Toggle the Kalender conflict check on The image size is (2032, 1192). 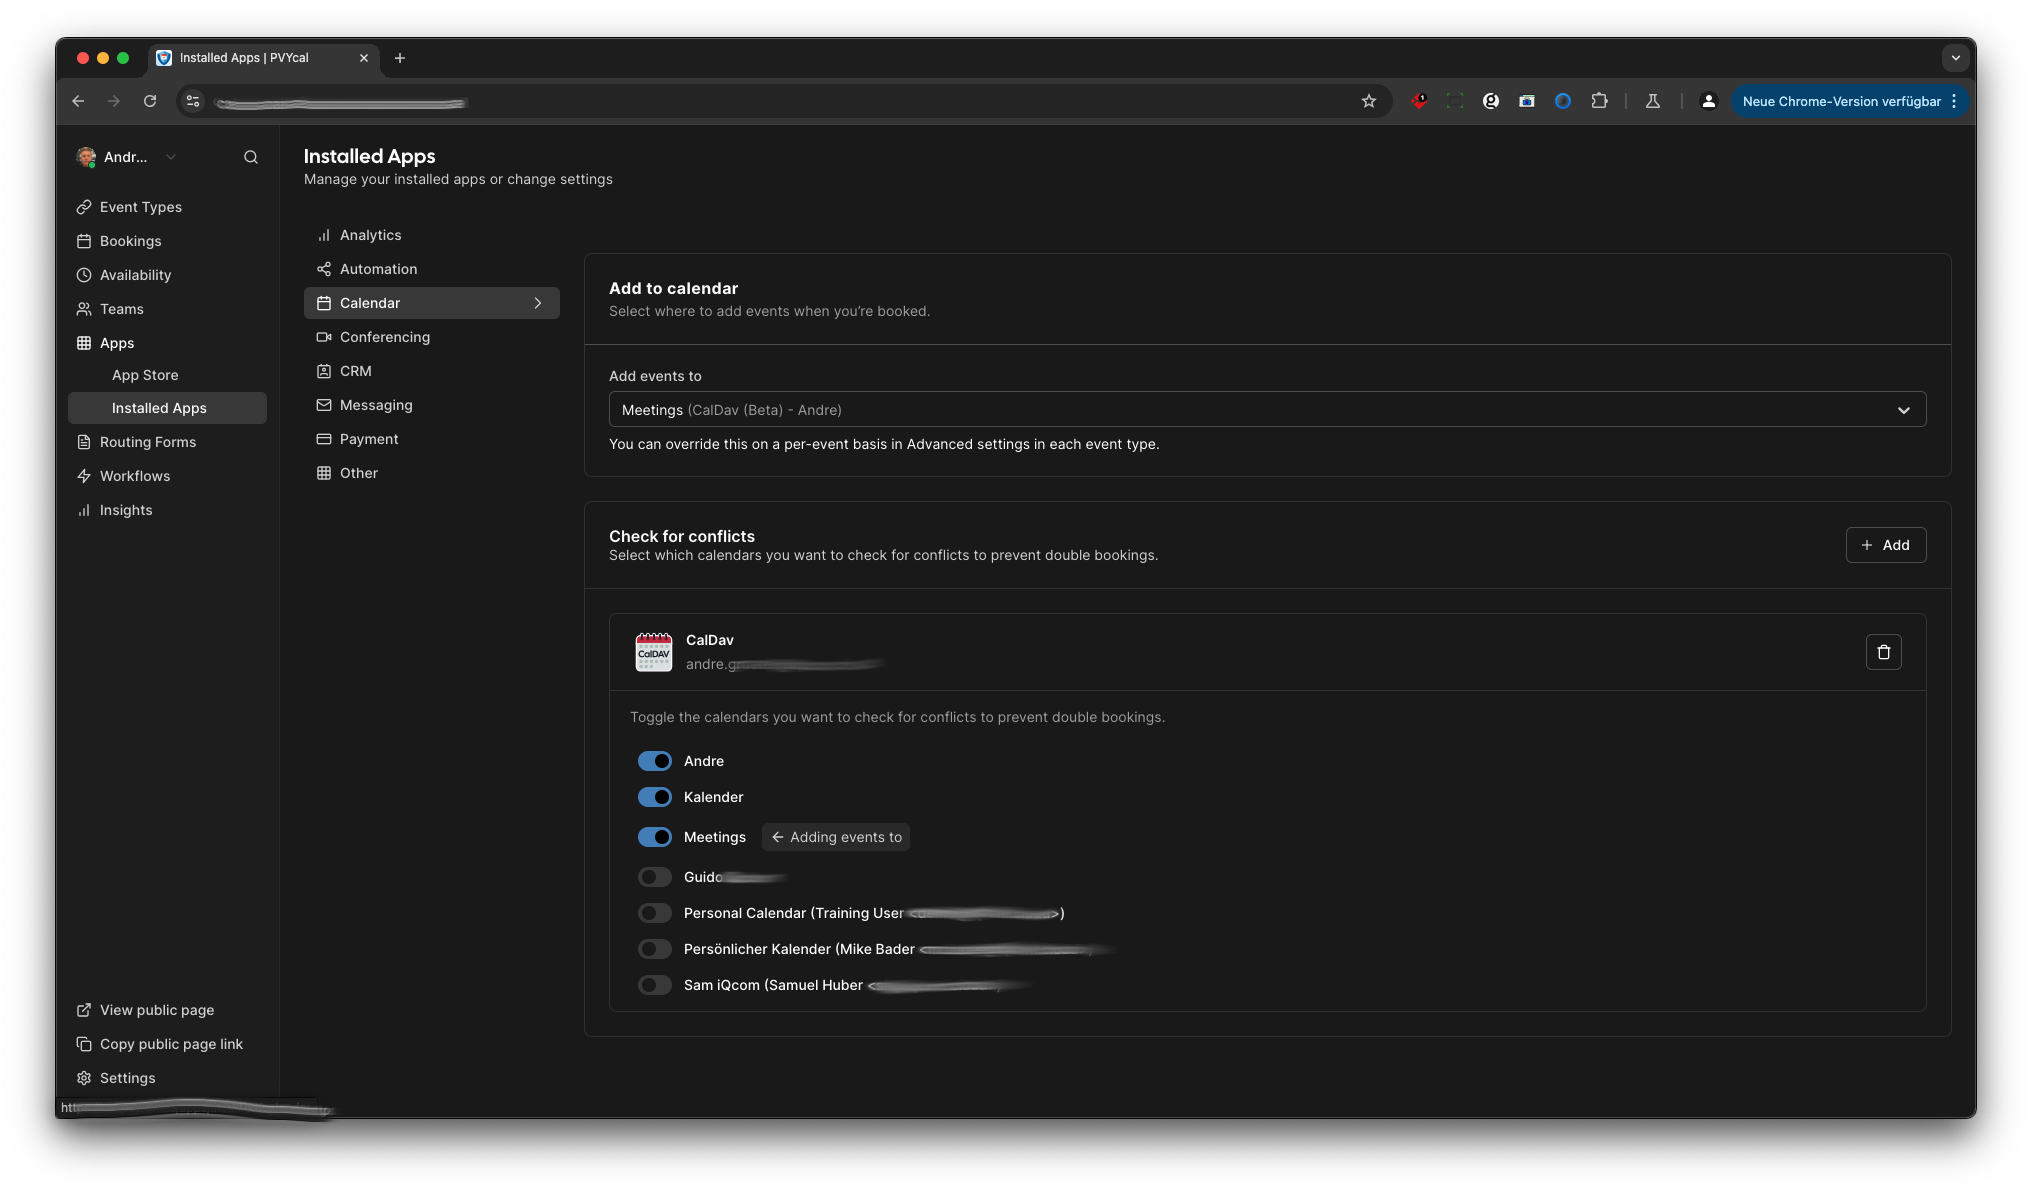656,798
